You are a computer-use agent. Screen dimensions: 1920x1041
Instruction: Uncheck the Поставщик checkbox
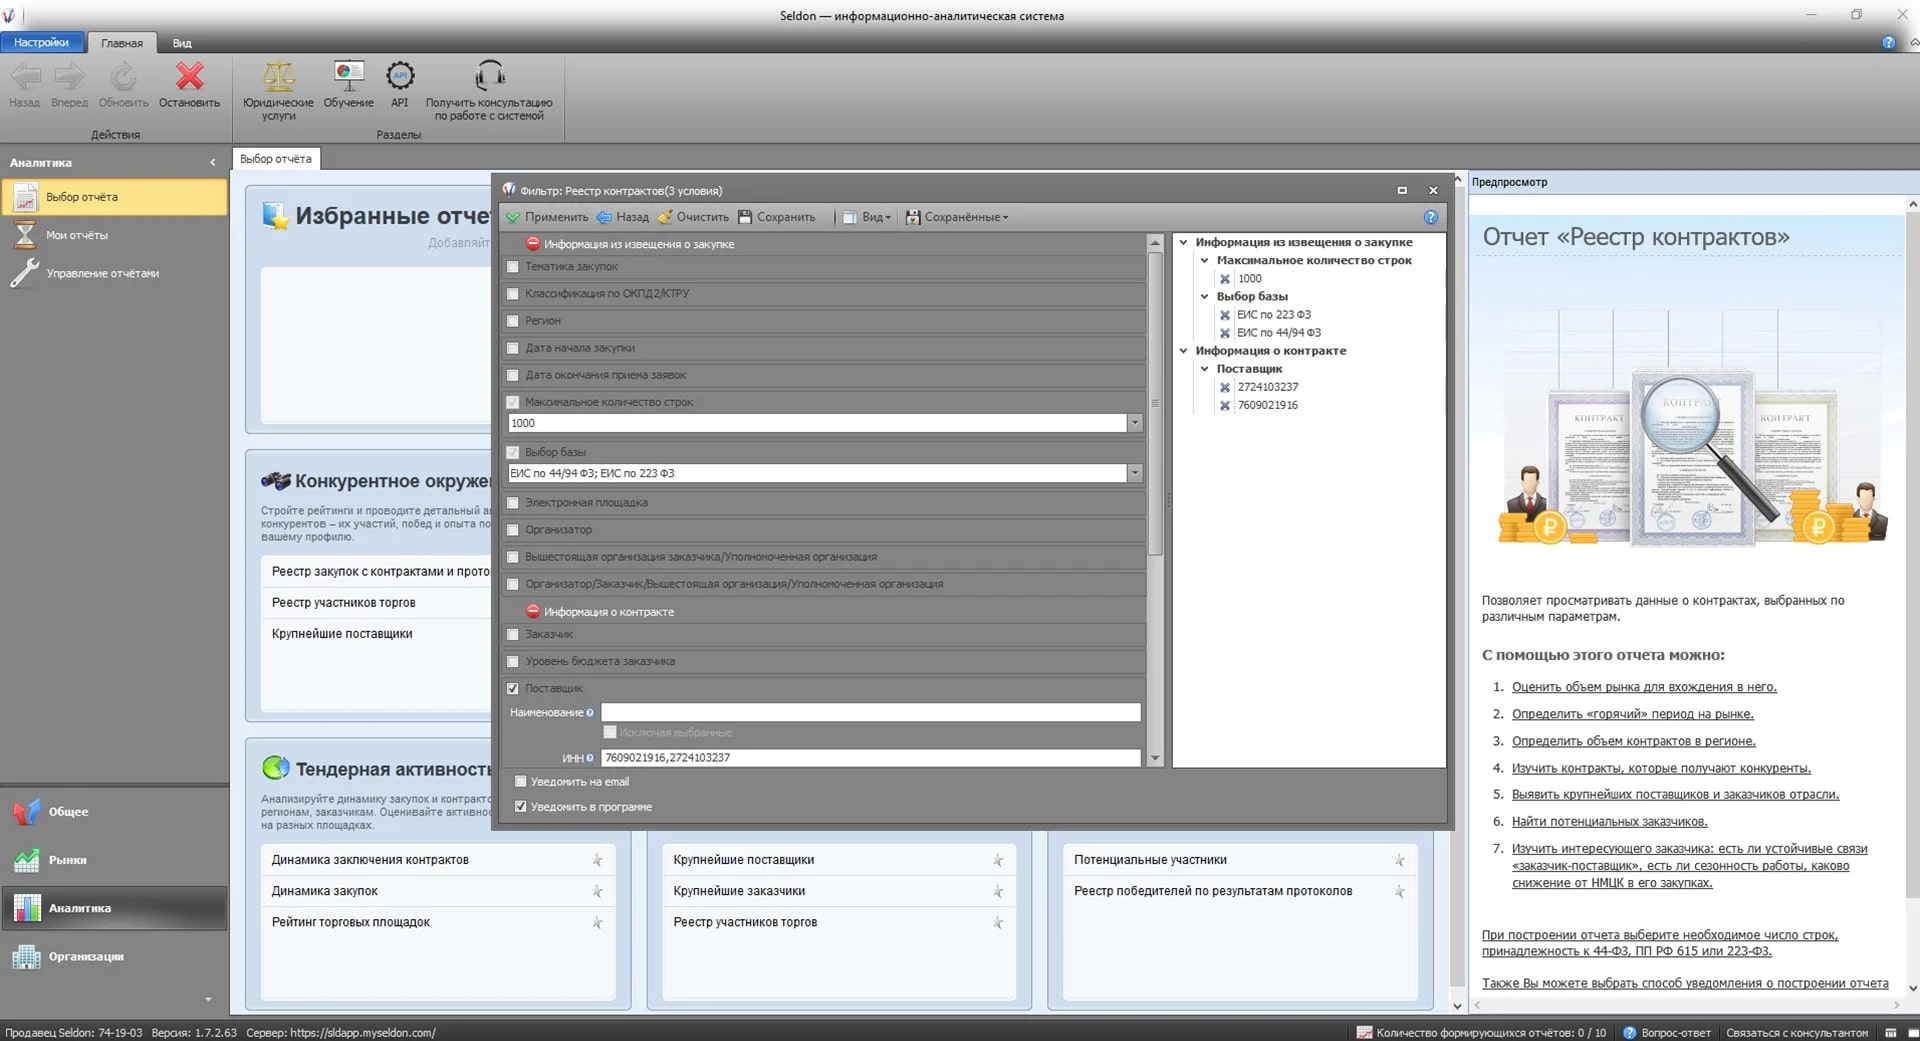click(513, 688)
